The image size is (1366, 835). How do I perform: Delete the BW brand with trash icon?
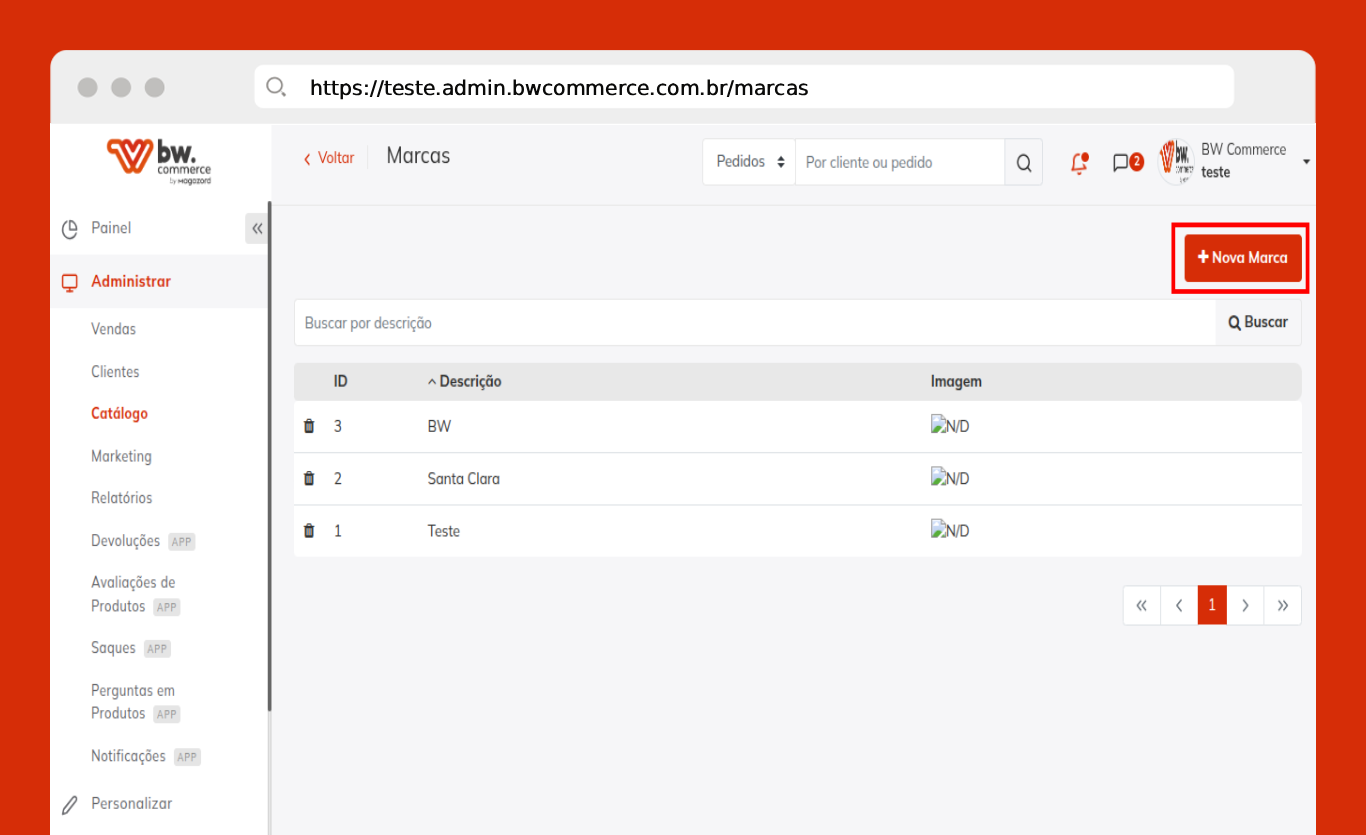[x=309, y=426]
